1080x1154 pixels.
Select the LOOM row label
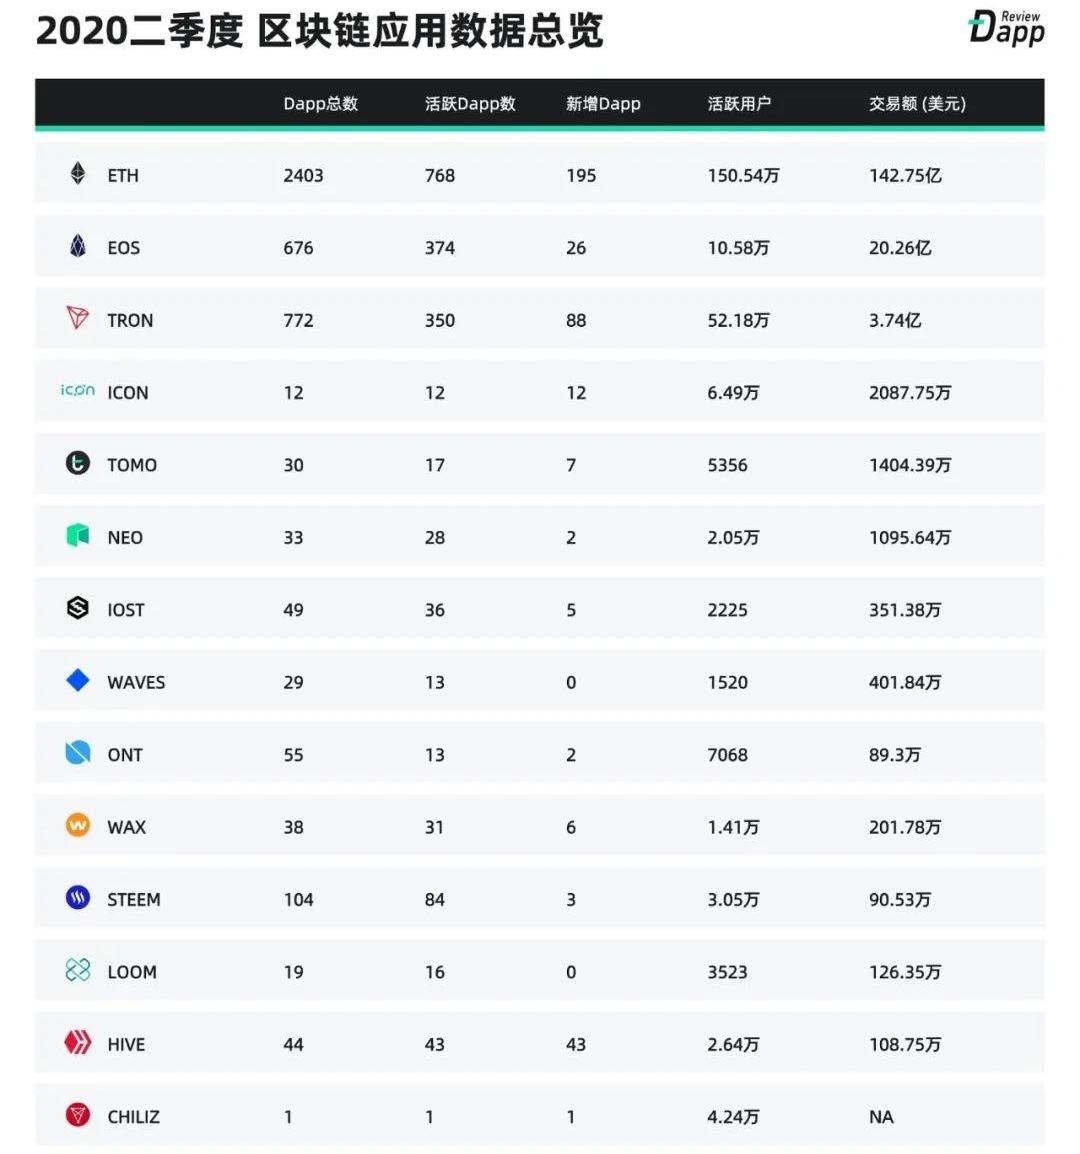(132, 972)
